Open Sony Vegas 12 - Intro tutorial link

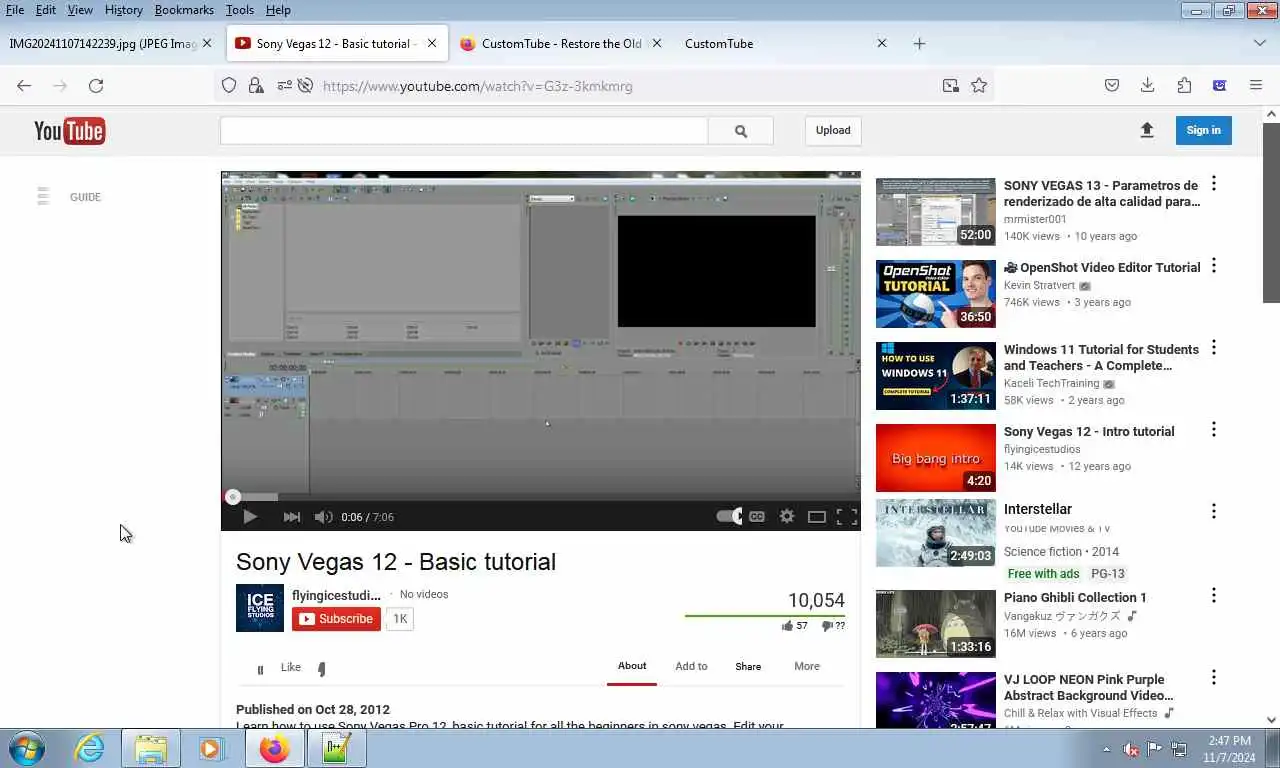click(x=1089, y=431)
